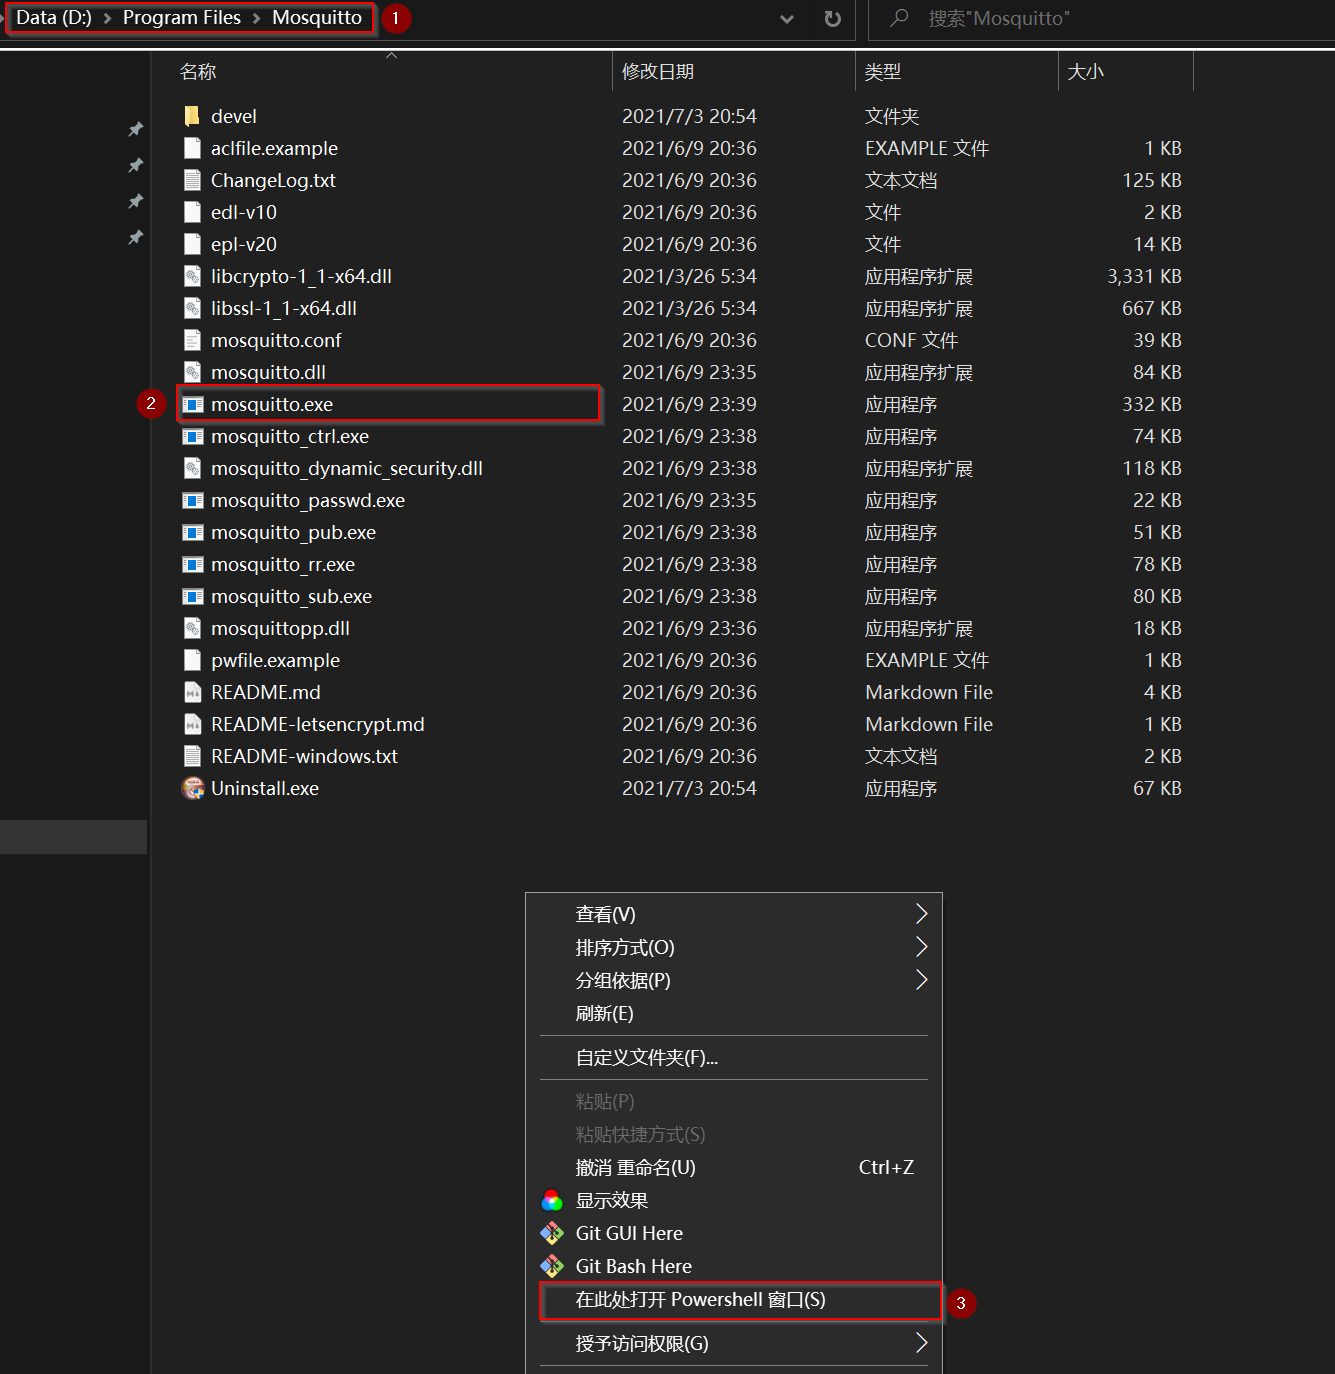The width and height of the screenshot is (1335, 1374).
Task: Select the devel folder name
Action: pyautogui.click(x=233, y=116)
